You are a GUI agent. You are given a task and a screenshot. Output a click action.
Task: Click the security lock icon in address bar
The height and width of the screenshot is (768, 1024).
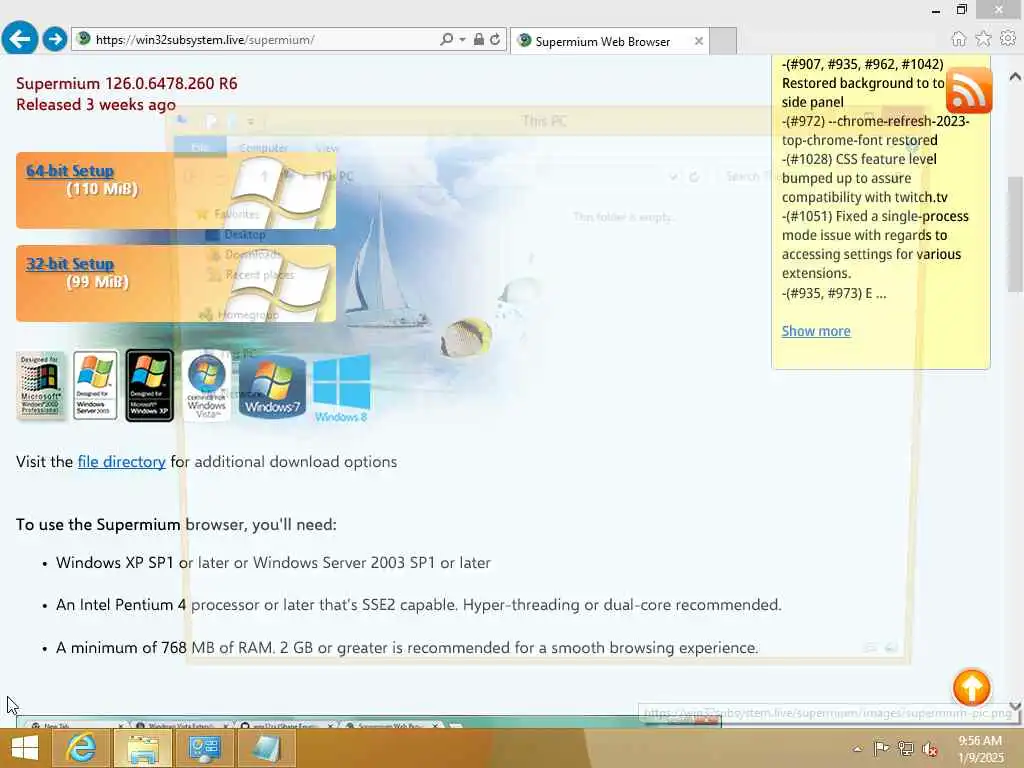479,40
